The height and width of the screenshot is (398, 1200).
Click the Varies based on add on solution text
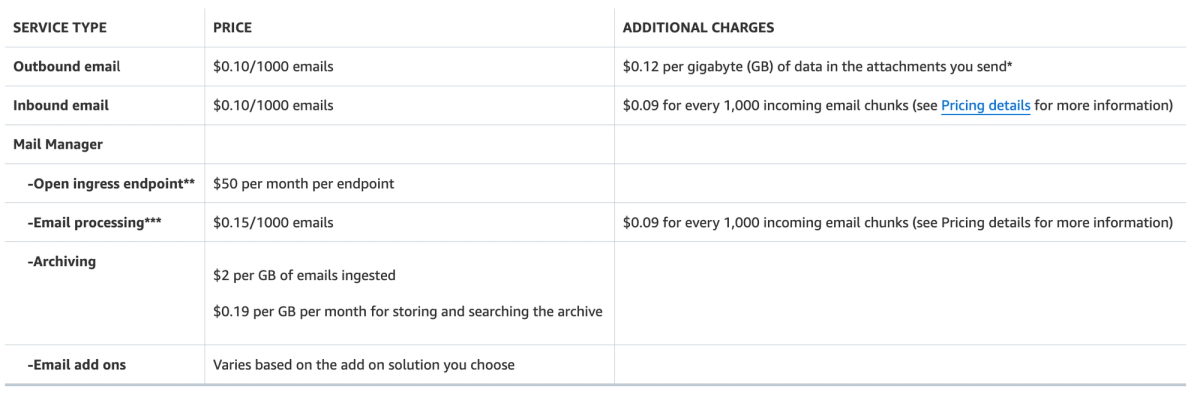364,365
